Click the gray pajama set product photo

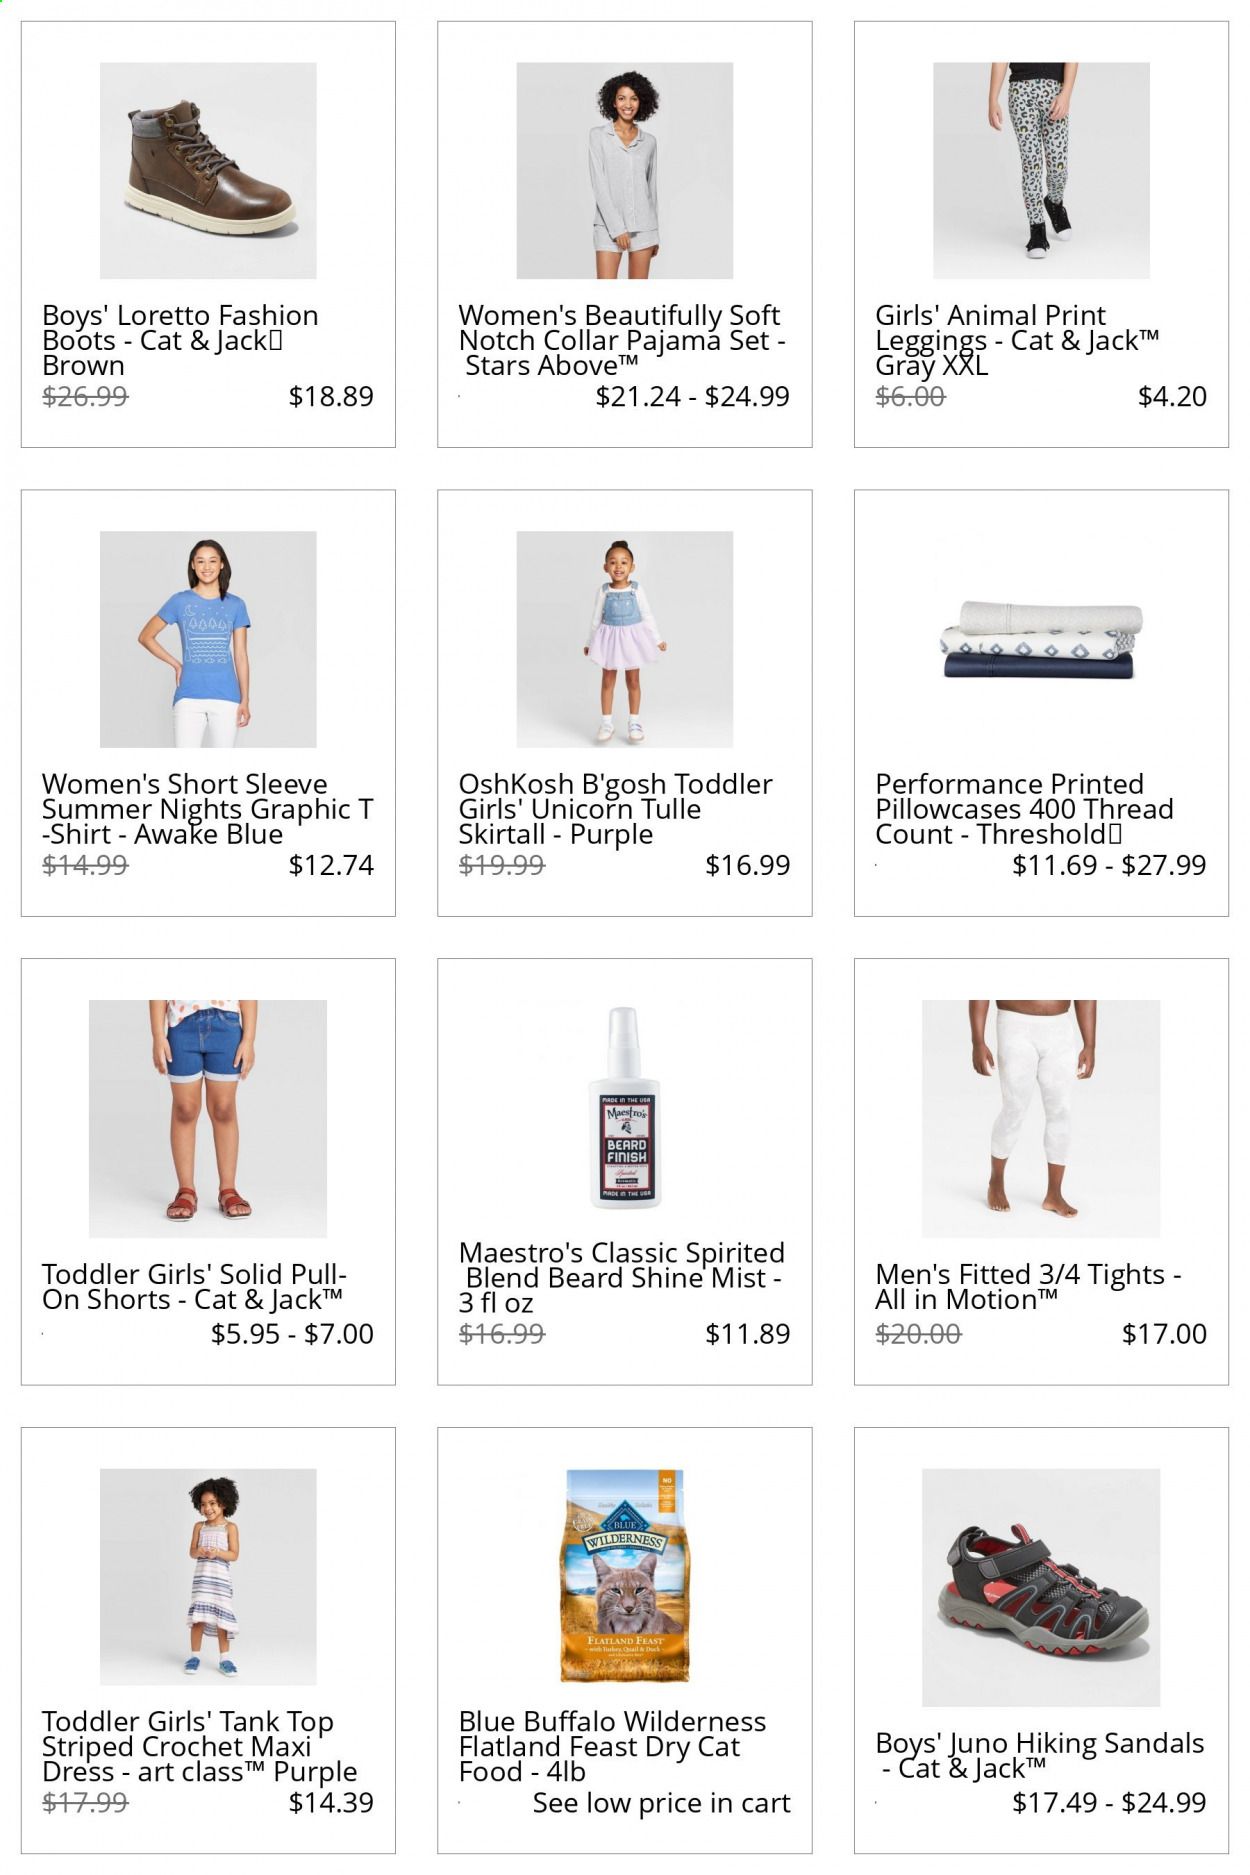click(x=624, y=170)
